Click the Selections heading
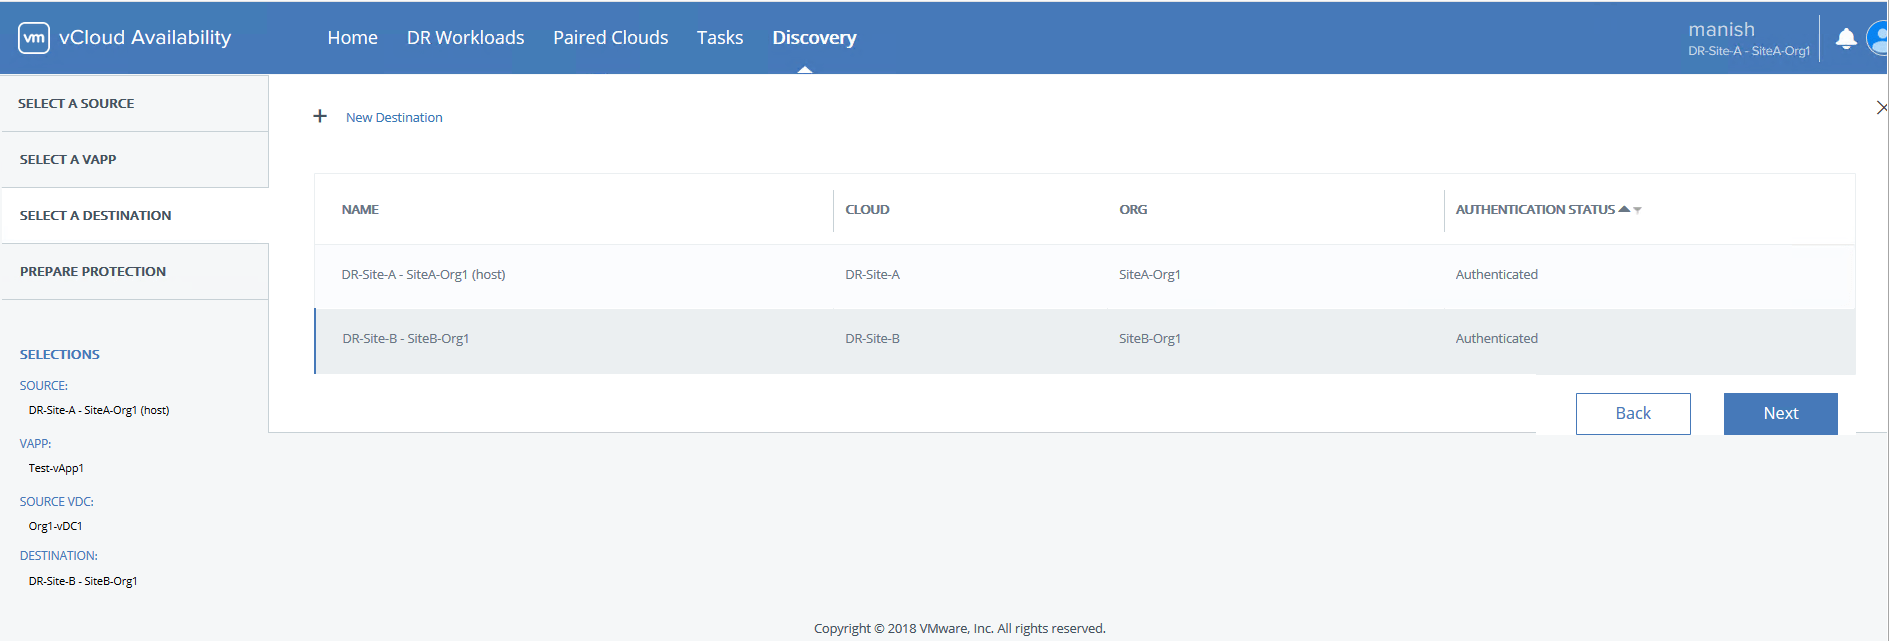This screenshot has width=1889, height=641. (60, 354)
